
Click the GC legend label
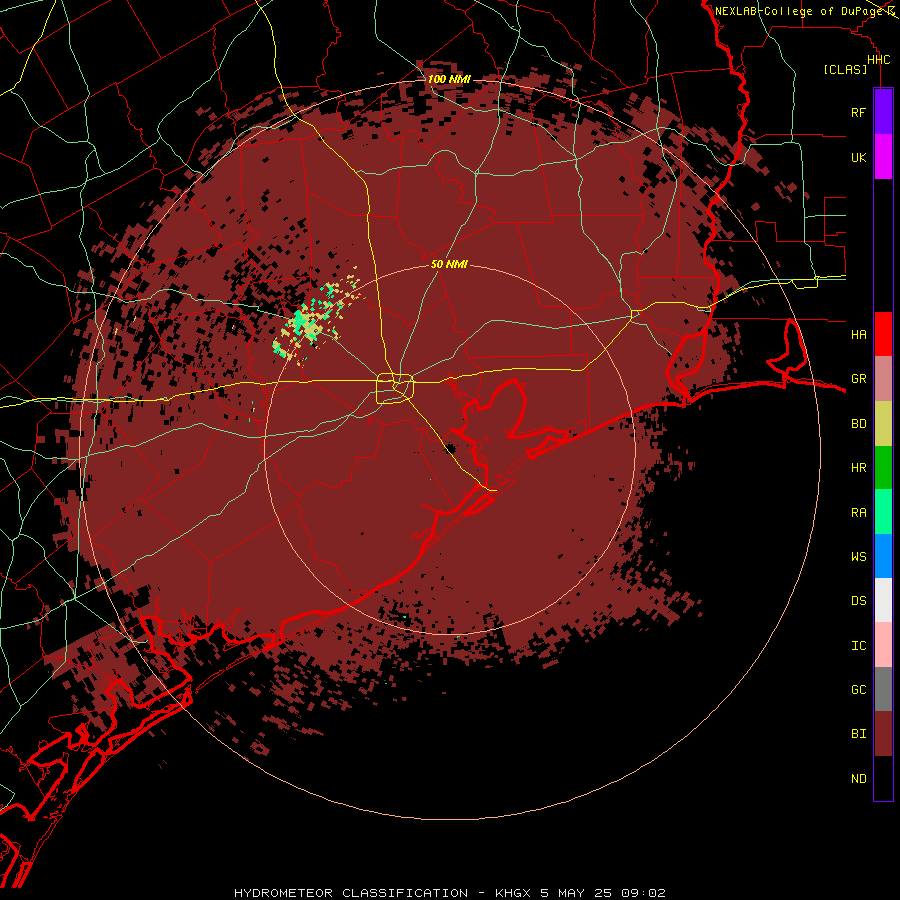[x=858, y=690]
